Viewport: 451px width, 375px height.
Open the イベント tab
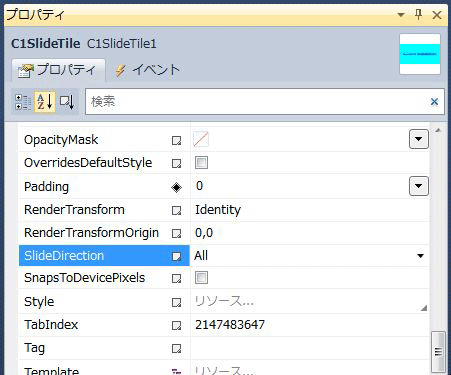[147, 70]
